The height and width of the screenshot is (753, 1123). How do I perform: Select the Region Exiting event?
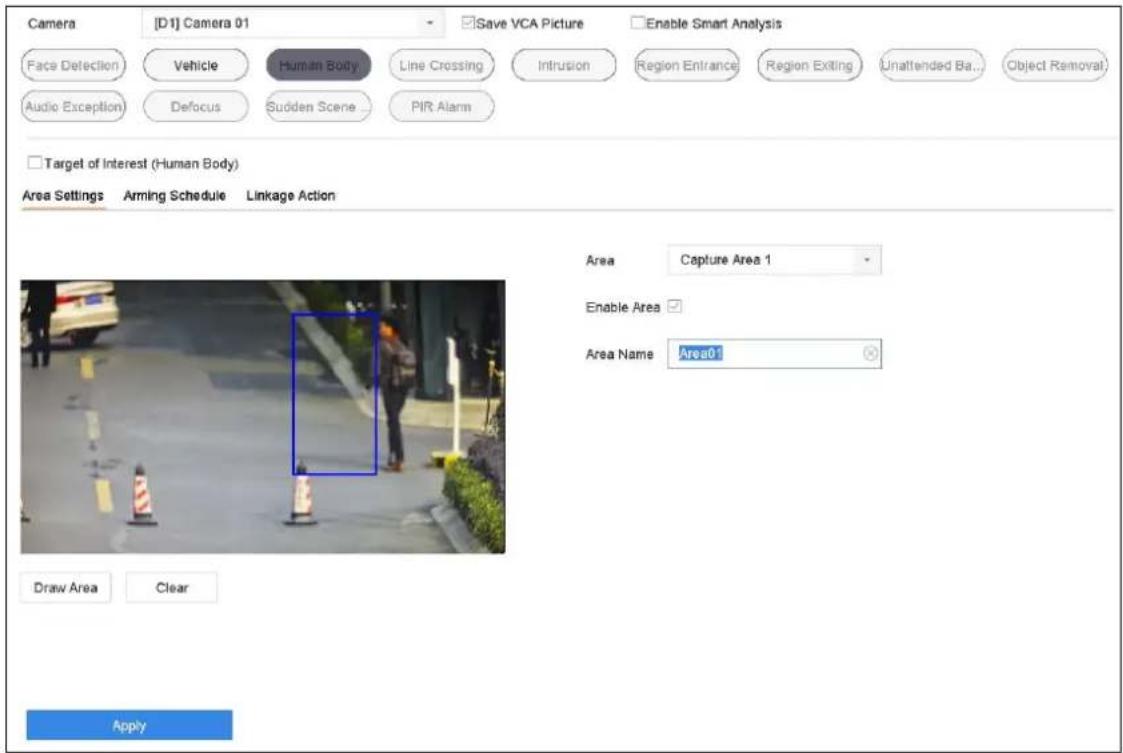pos(809,65)
